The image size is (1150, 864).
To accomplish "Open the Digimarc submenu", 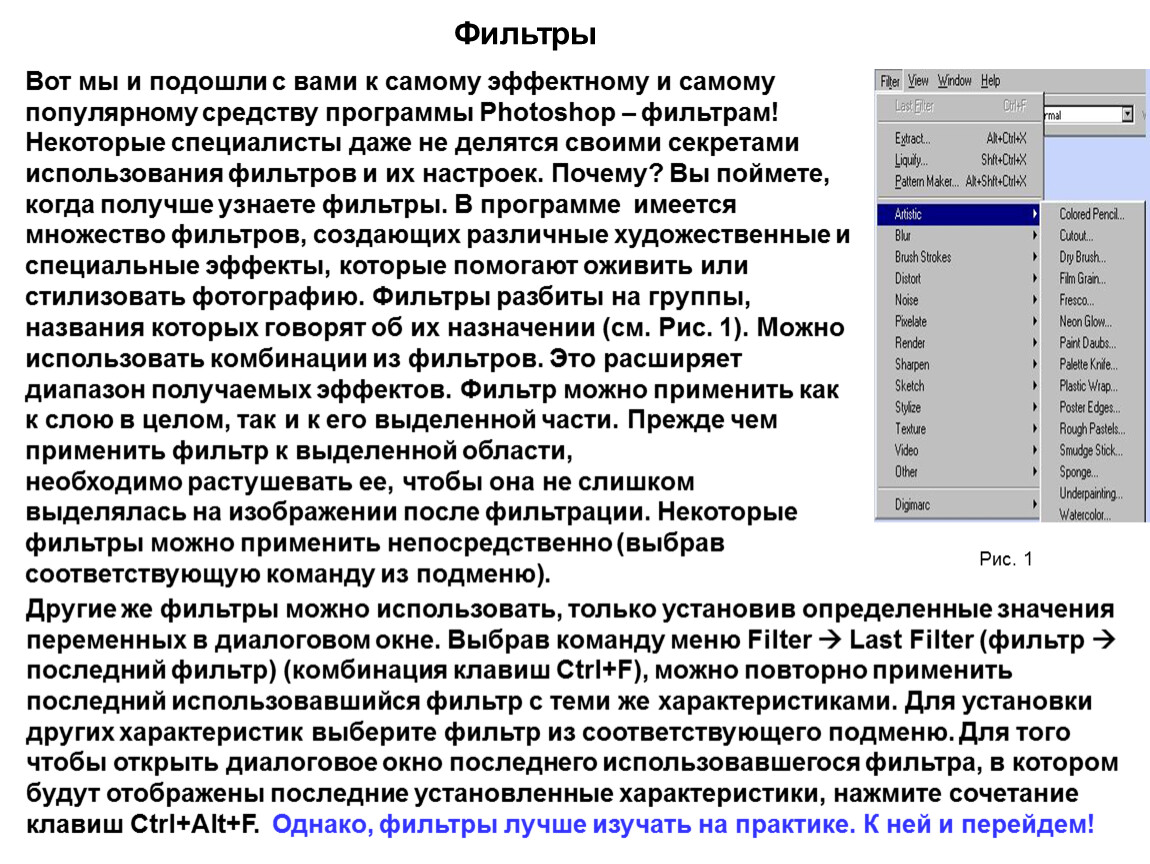I will (959, 505).
